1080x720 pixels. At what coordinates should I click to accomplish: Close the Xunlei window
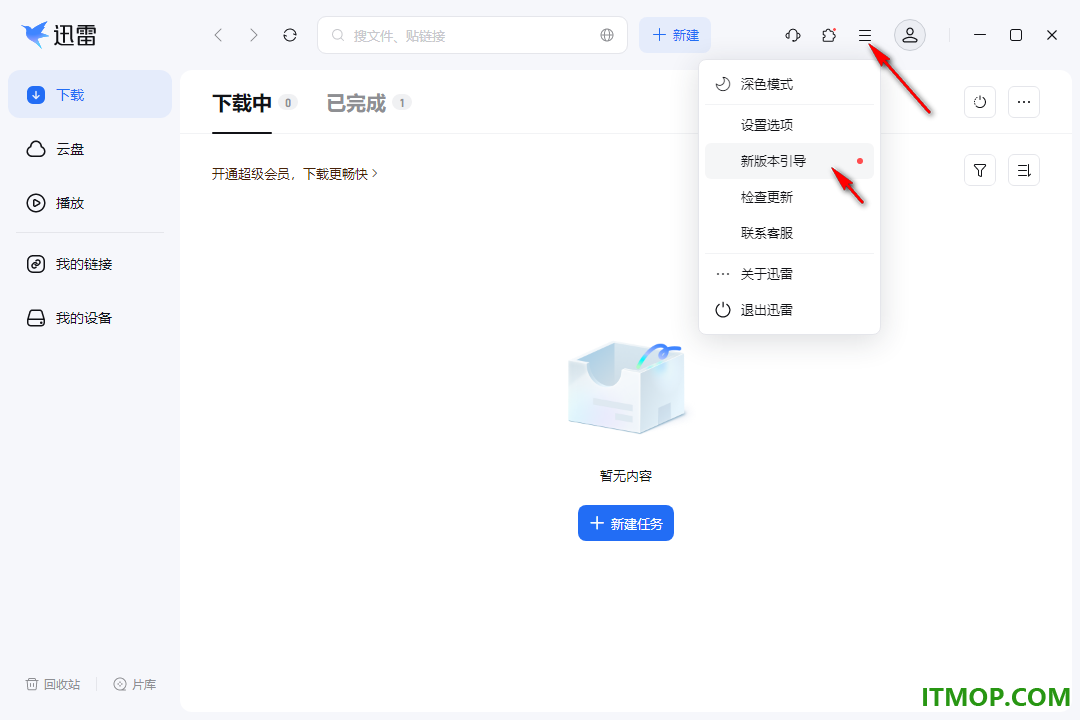pos(1052,35)
